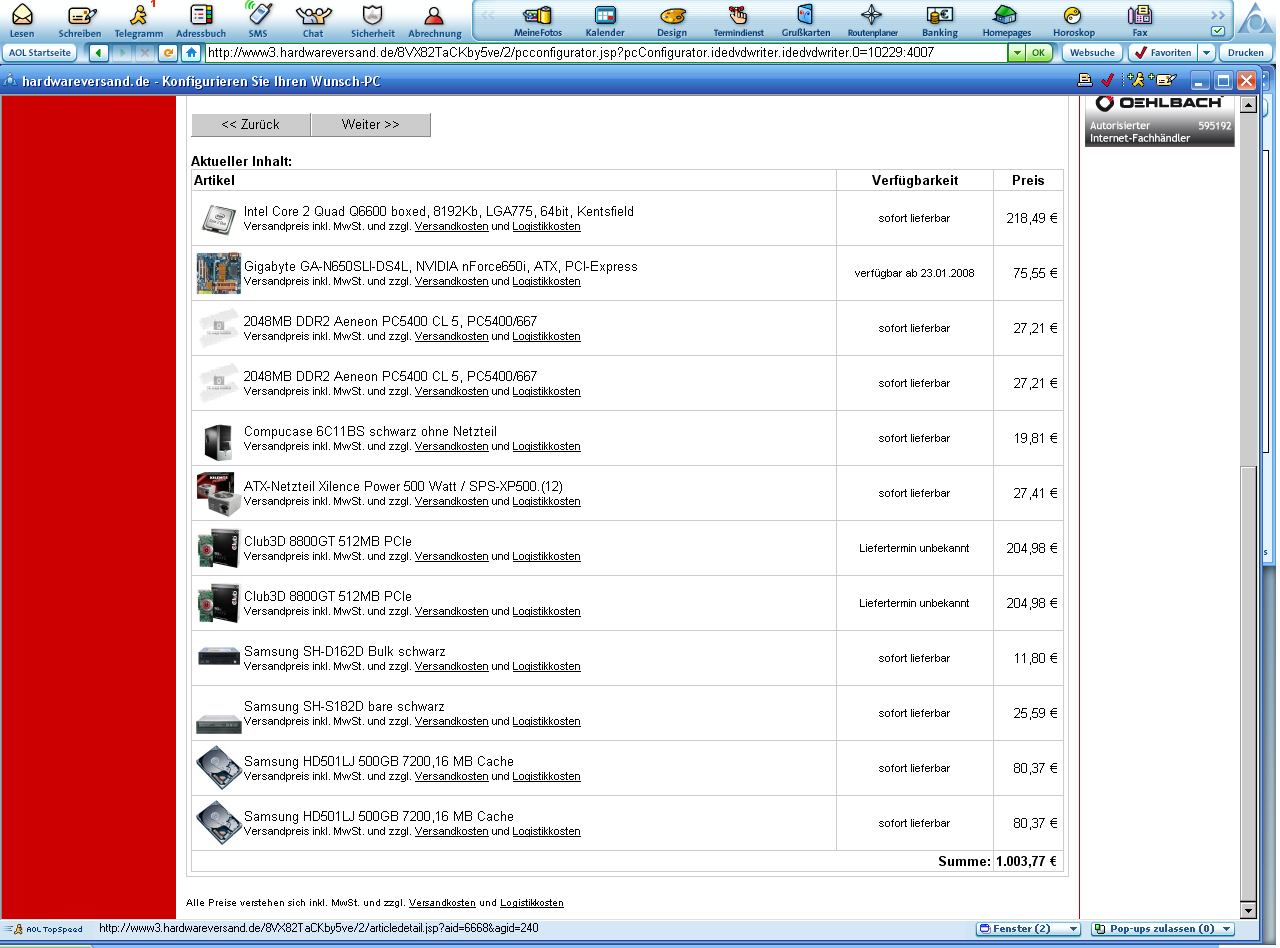Click the Drucken button

[1245, 52]
